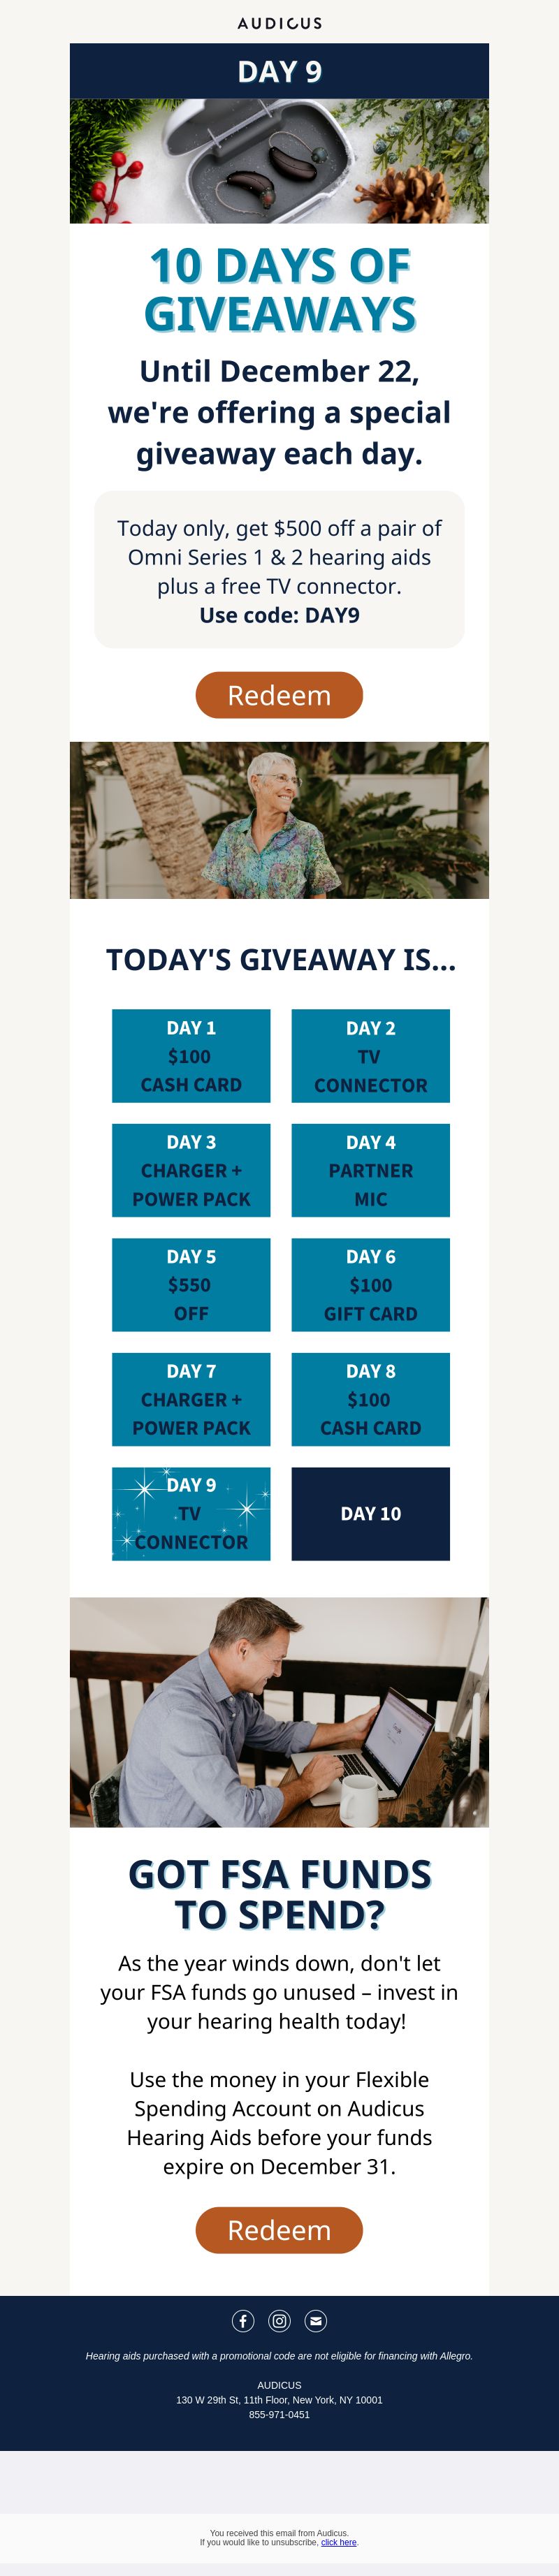Open the Day 3 Charger + Power Pack tile

[191, 1170]
